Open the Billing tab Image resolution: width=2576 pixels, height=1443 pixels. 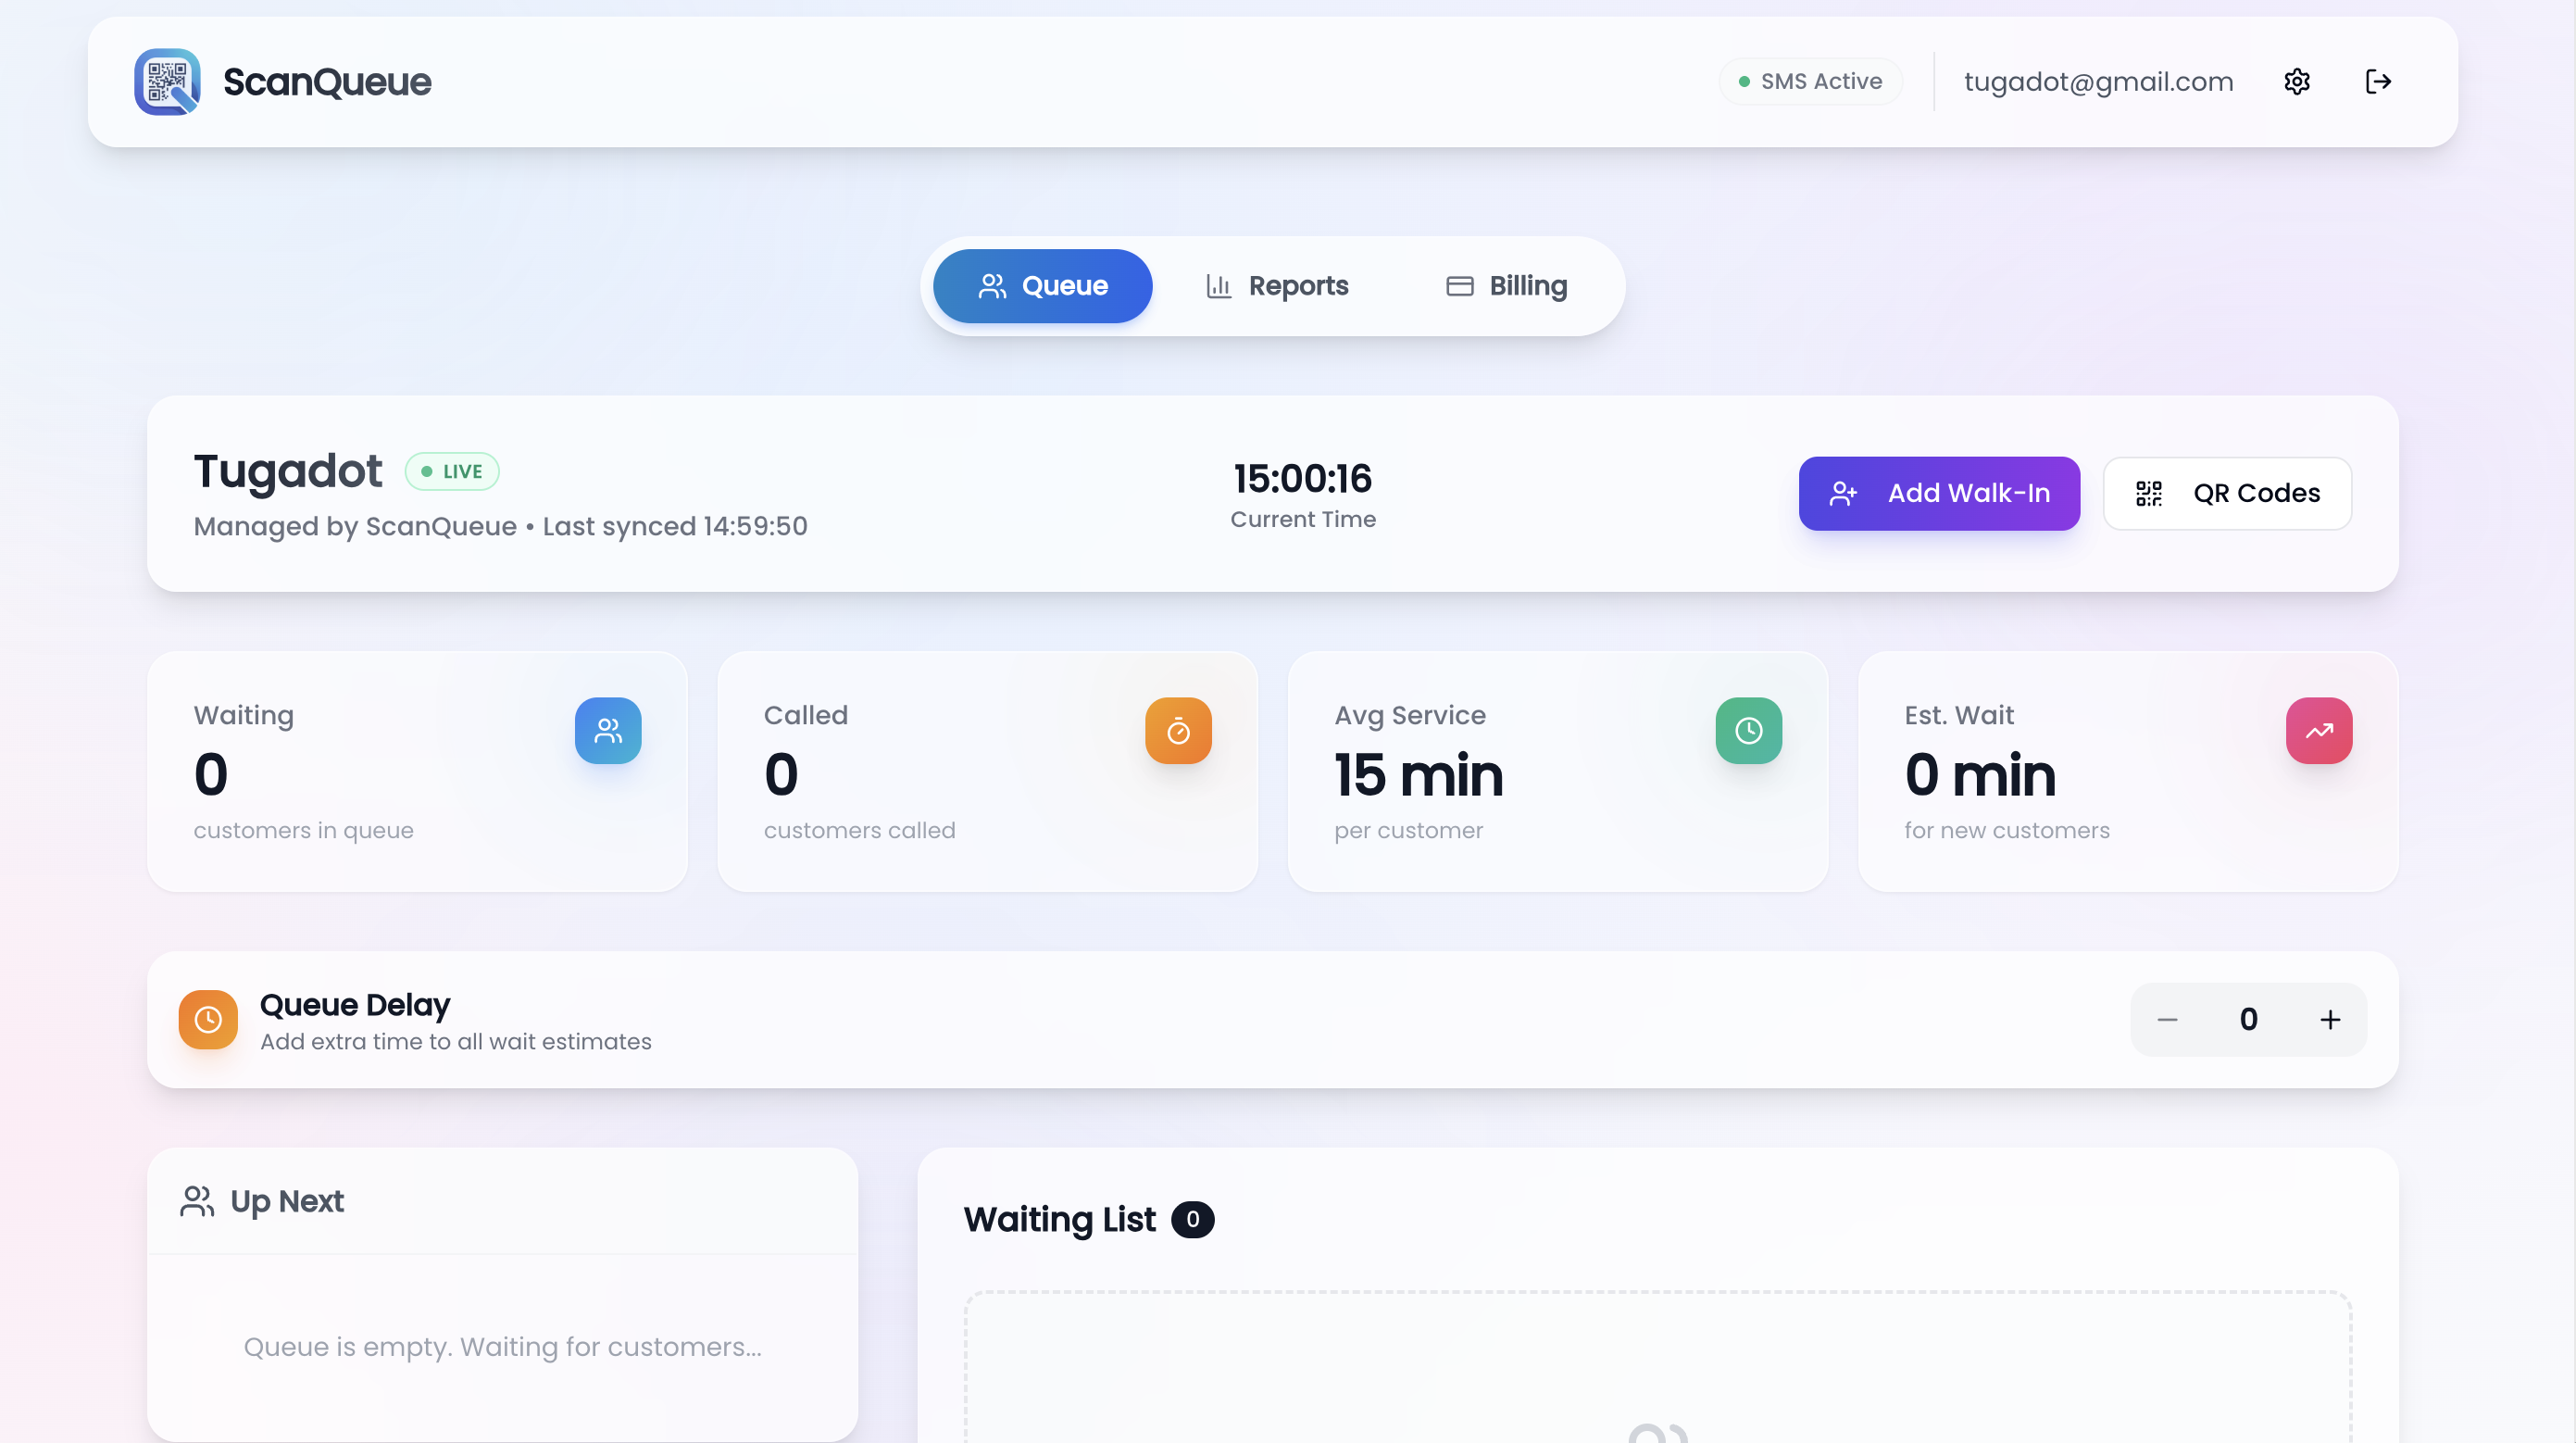(1506, 286)
